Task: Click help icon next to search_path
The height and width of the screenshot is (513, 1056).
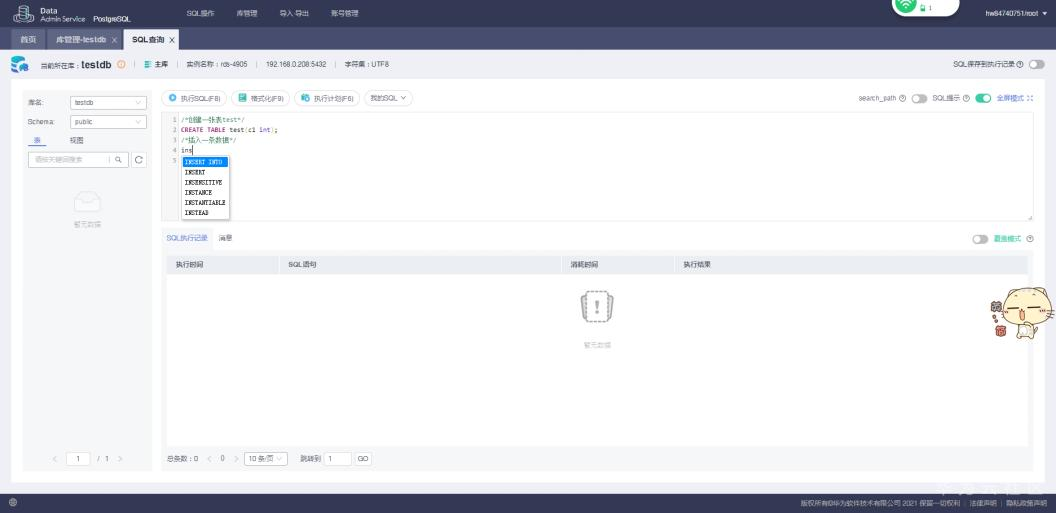Action: point(902,98)
